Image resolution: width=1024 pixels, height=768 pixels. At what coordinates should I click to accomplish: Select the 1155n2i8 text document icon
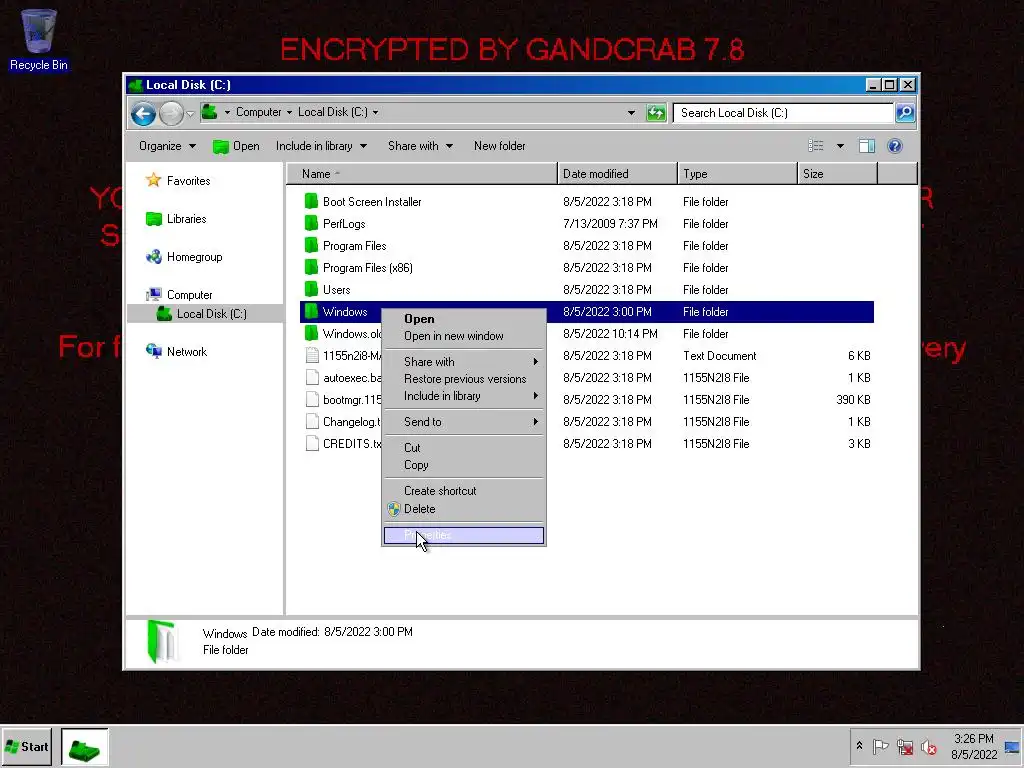[x=312, y=355]
